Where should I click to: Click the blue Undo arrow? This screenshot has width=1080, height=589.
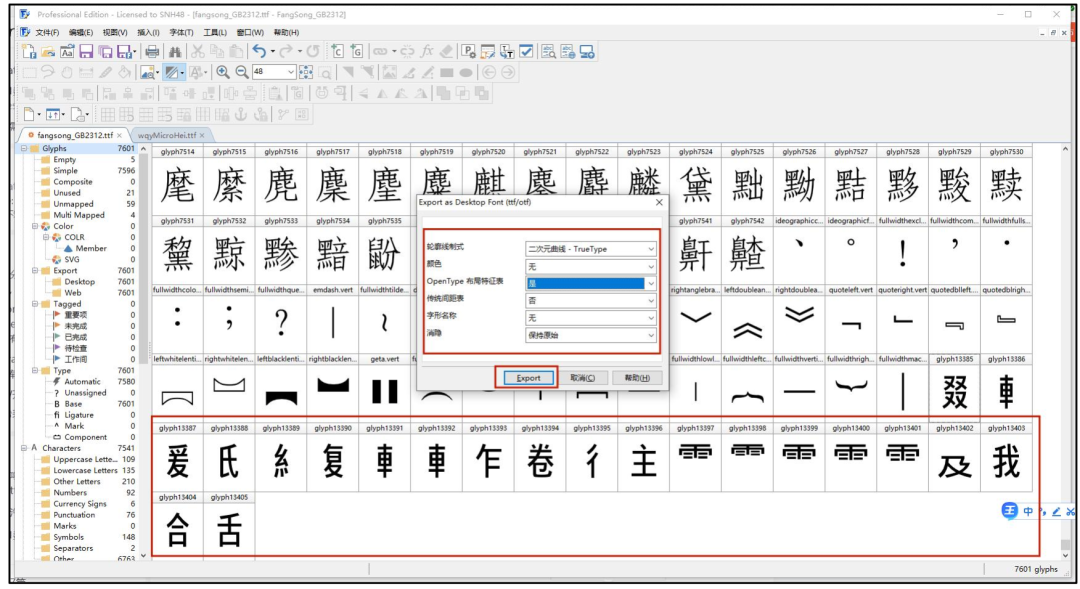click(x=259, y=52)
